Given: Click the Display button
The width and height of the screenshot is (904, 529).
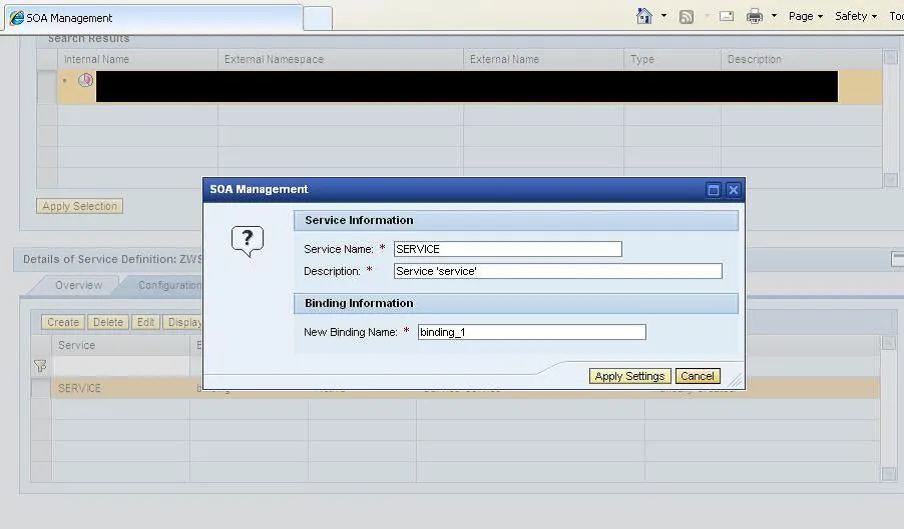Looking at the screenshot, I should point(183,322).
